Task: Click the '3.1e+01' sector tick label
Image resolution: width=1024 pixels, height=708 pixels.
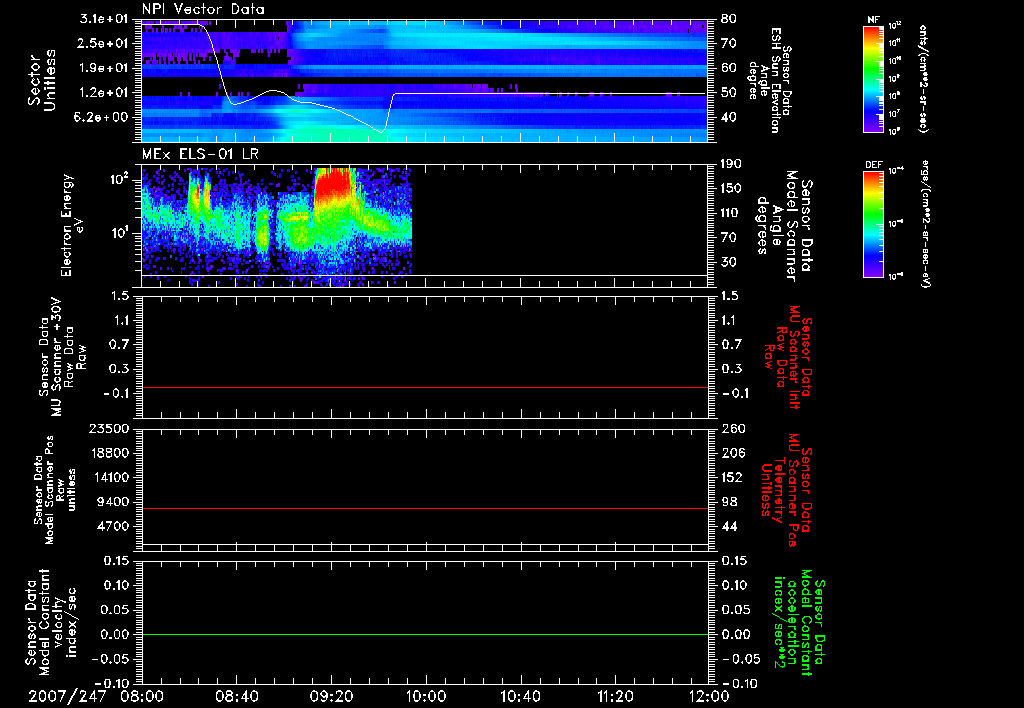Action: click(x=106, y=19)
